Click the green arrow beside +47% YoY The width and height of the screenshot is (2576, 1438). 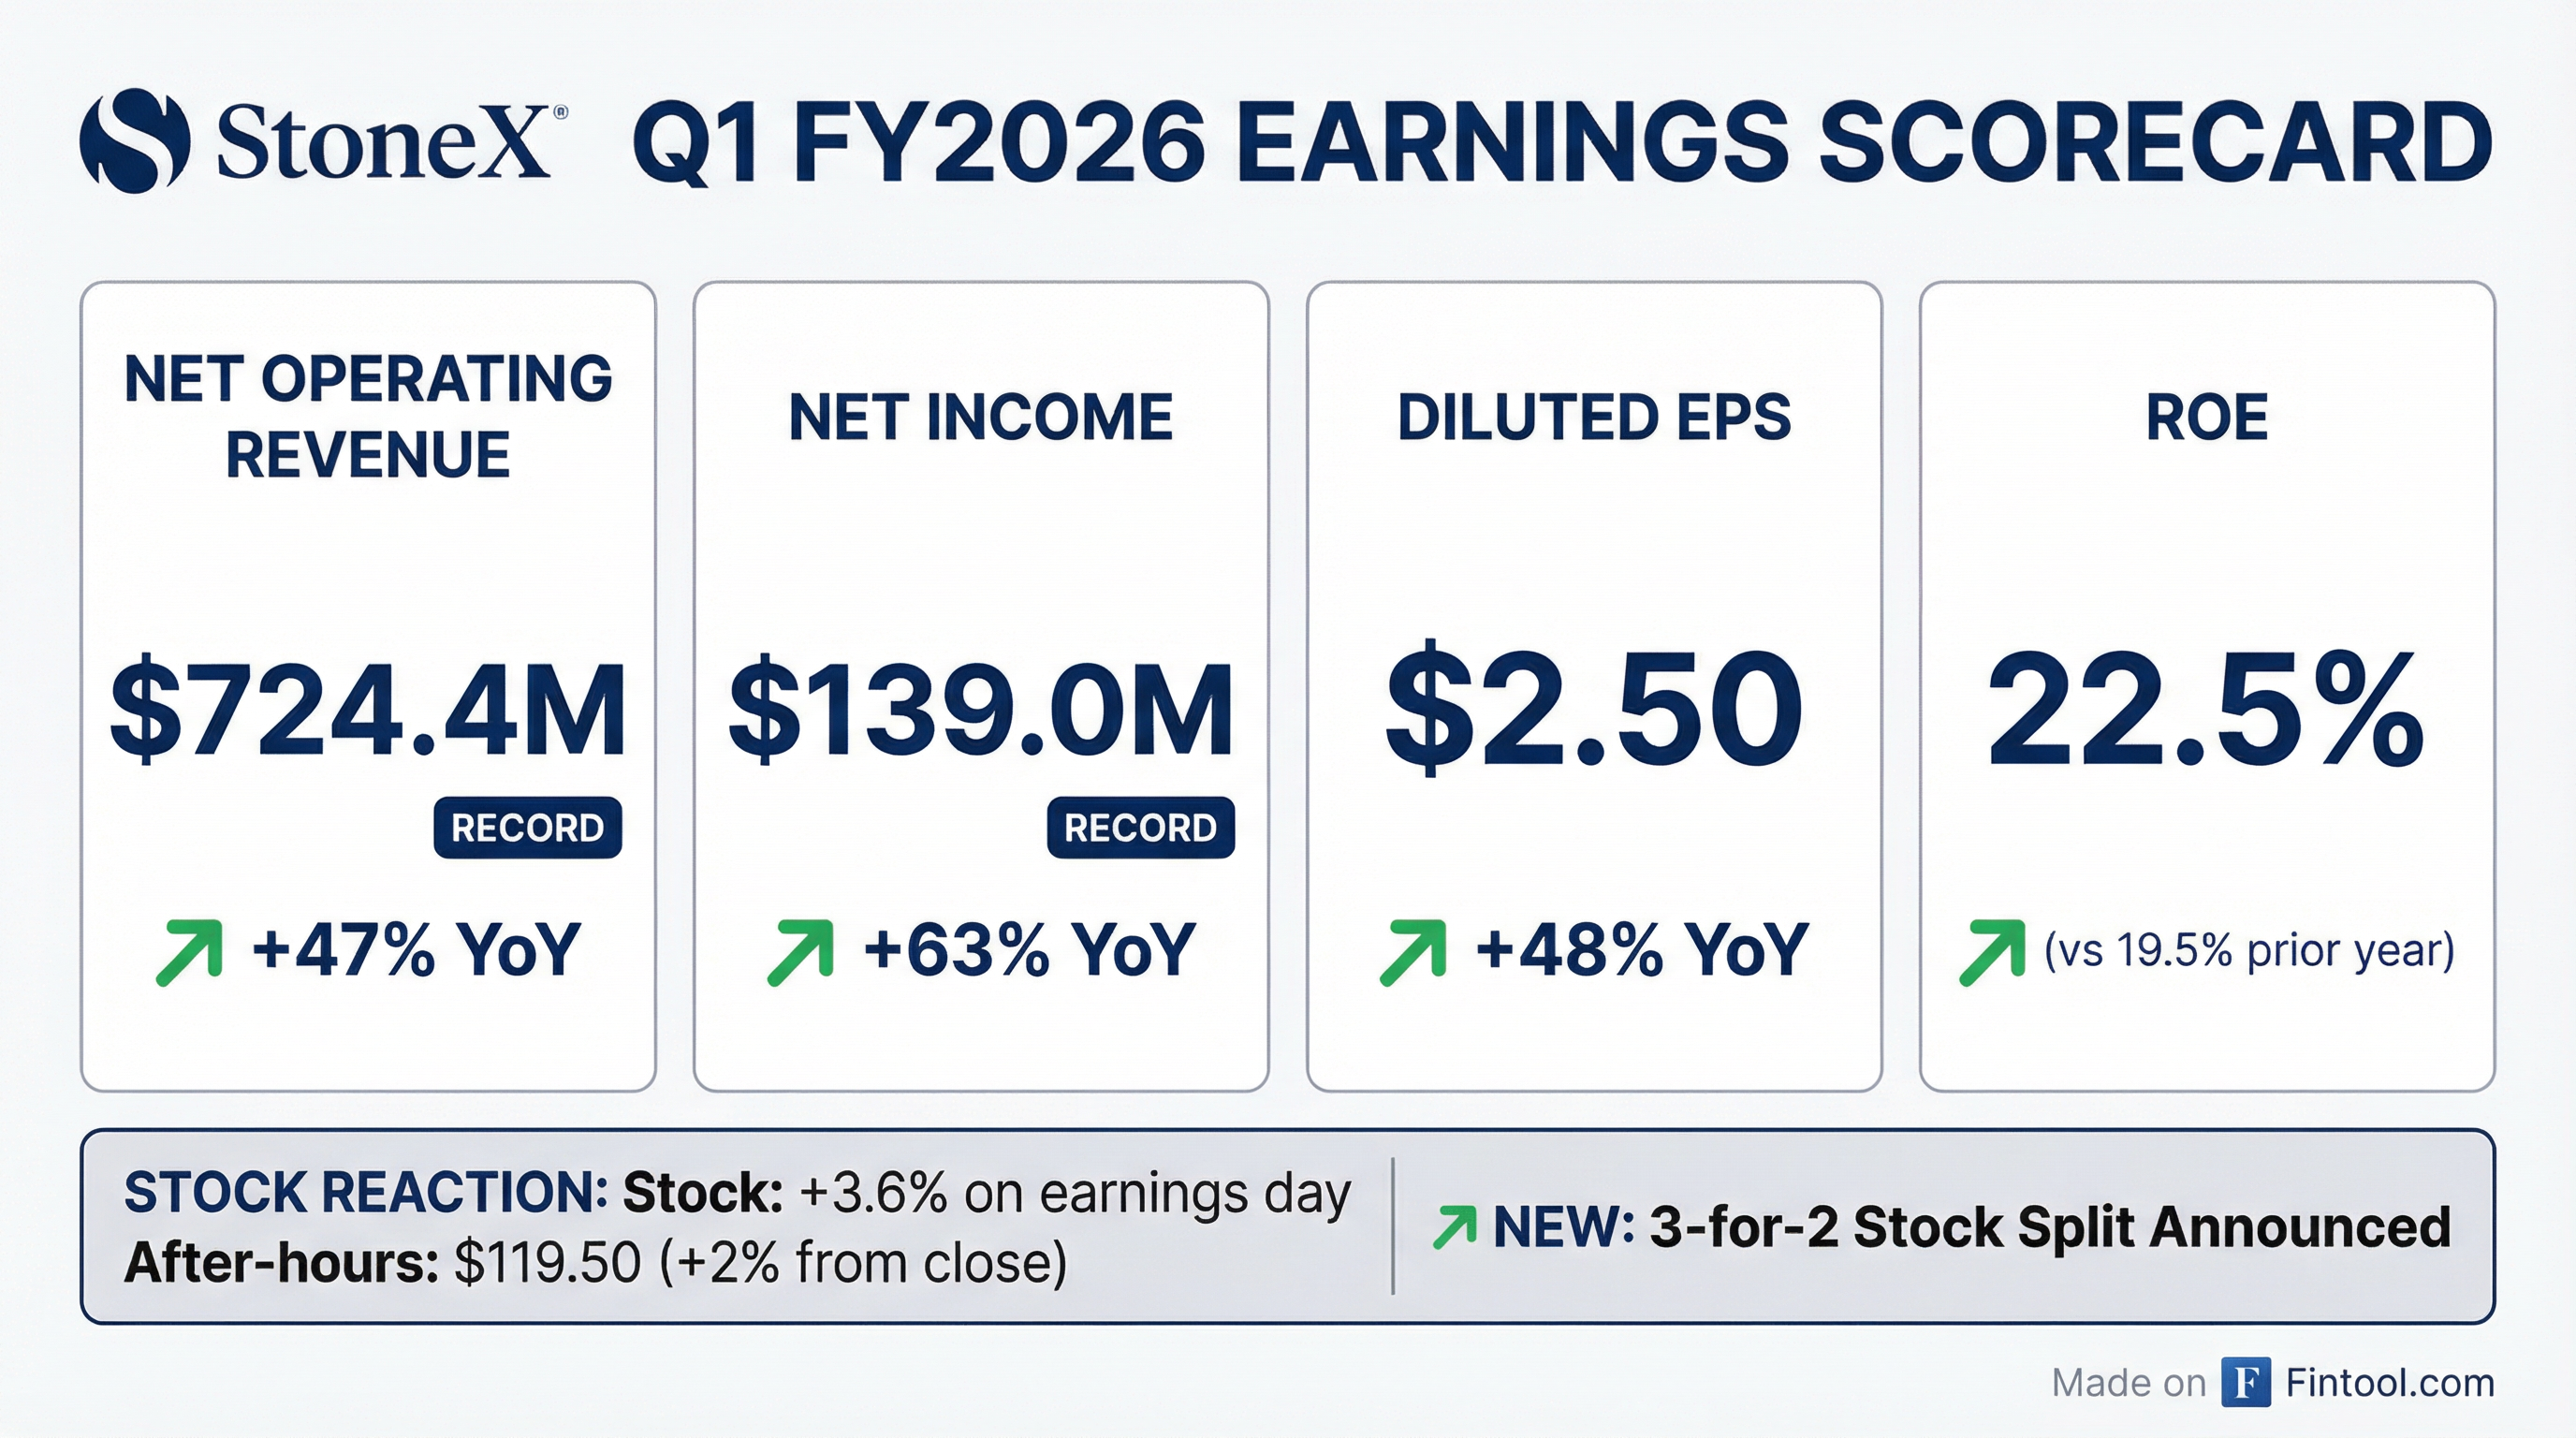point(189,952)
